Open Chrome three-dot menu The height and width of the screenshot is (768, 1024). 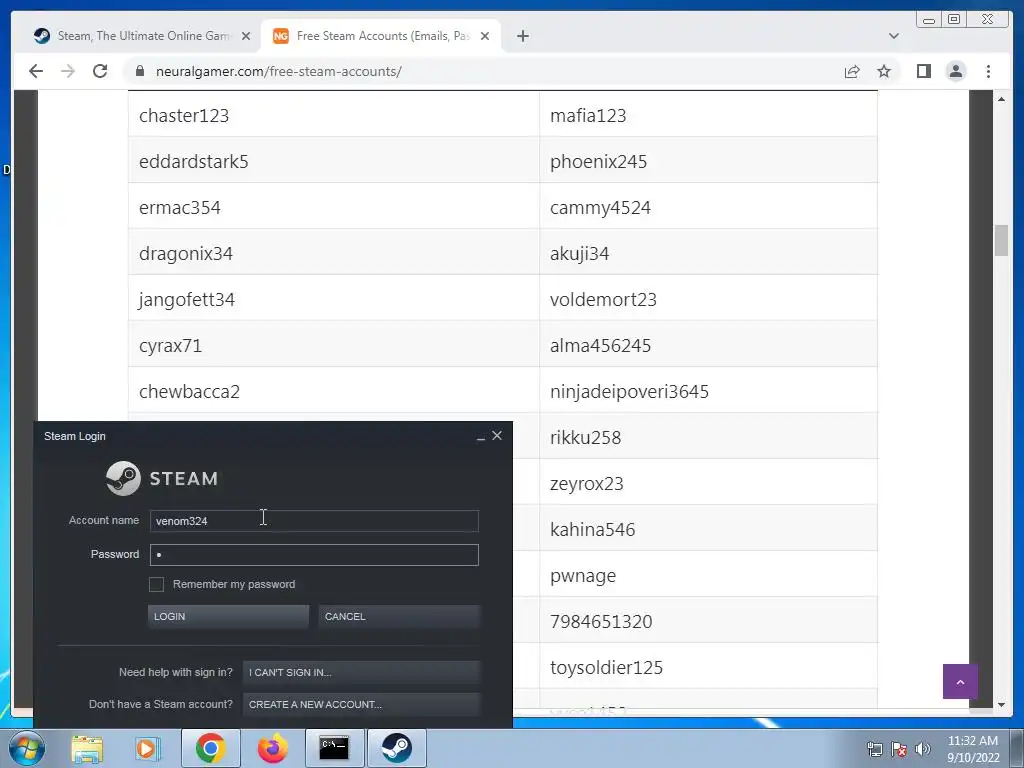(988, 71)
